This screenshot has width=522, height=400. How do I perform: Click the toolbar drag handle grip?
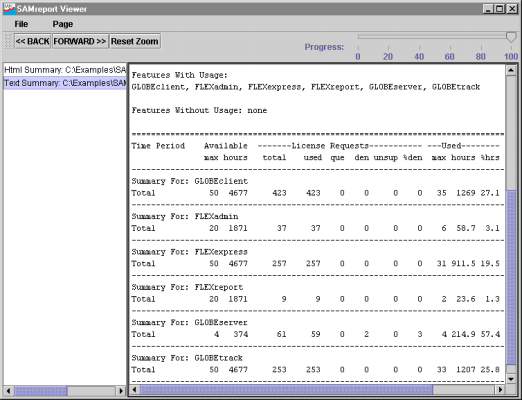[7, 41]
